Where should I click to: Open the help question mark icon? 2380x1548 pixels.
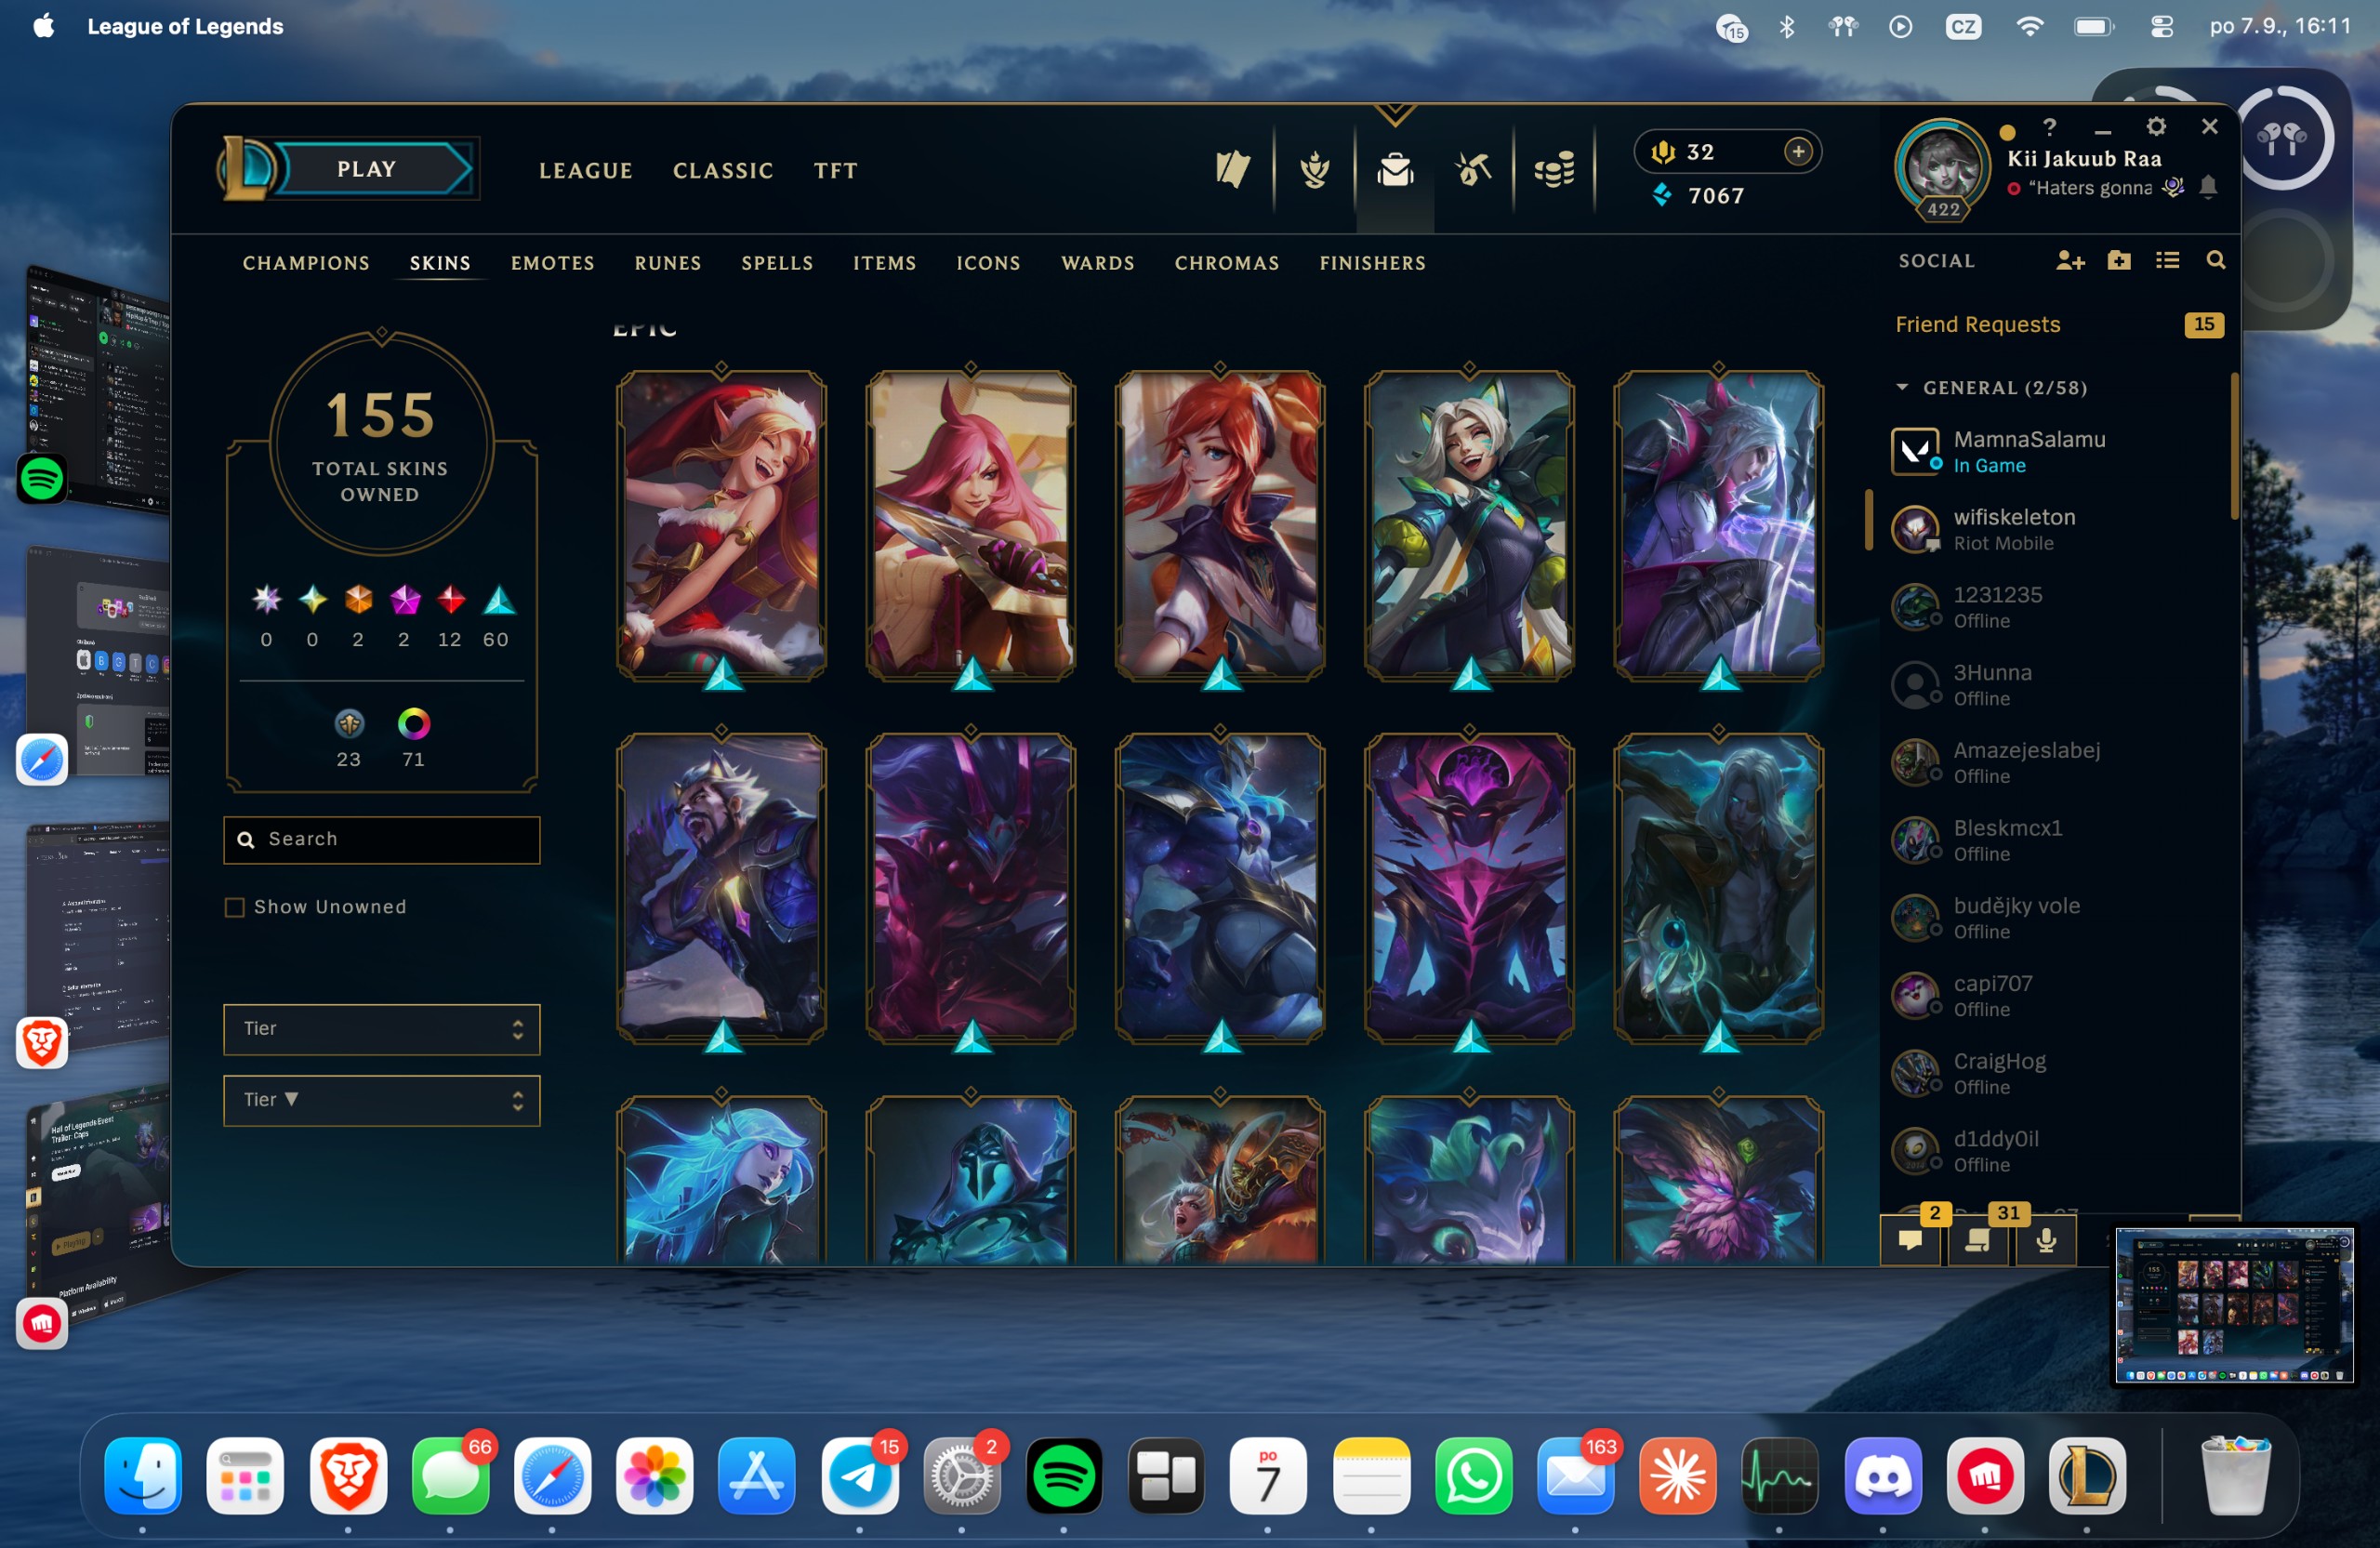point(2050,127)
